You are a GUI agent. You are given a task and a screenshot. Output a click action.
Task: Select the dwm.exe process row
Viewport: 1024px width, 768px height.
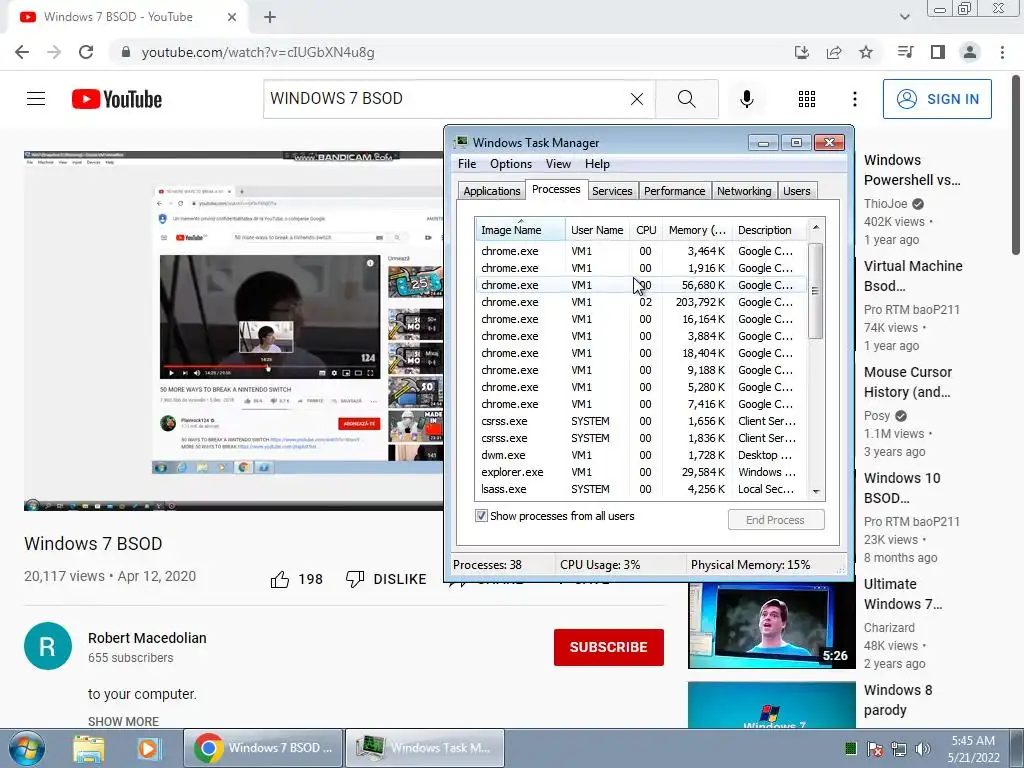tap(641, 455)
